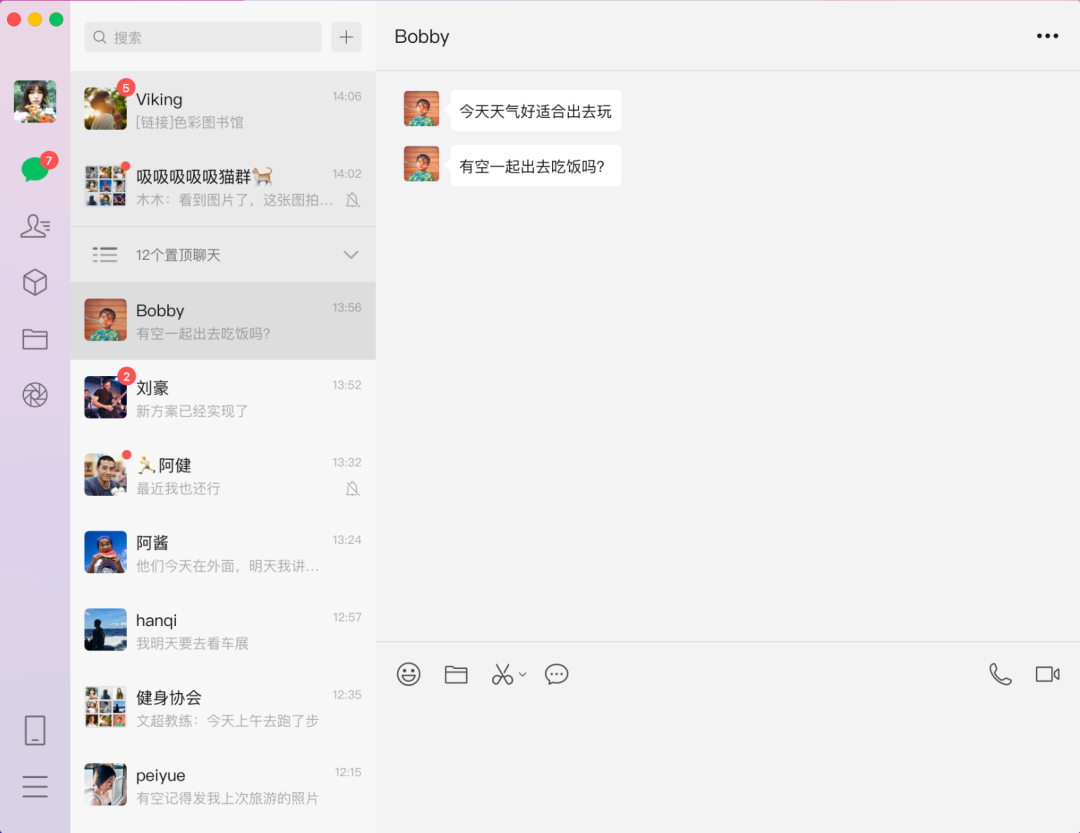Open the emoji picker
1080x833 pixels.
(408, 674)
